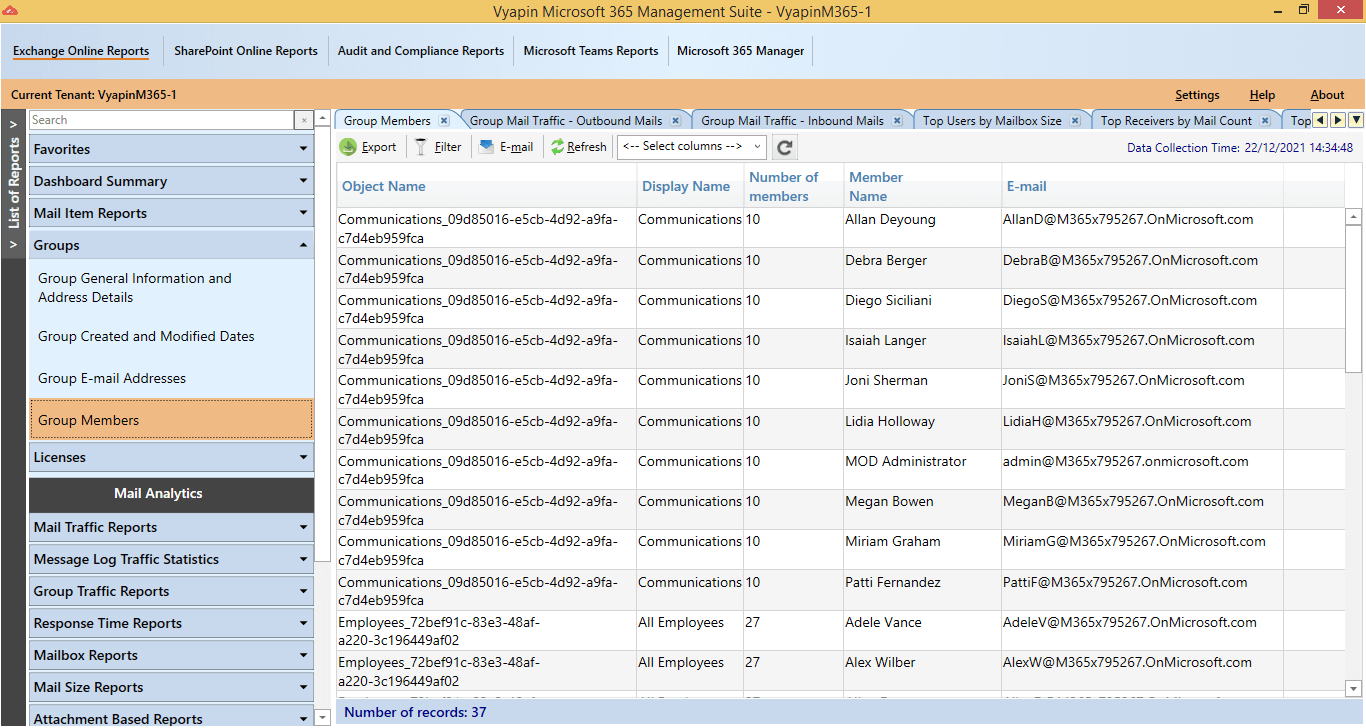The image size is (1366, 728).
Task: Click the E-mail envelope icon
Action: 486,147
